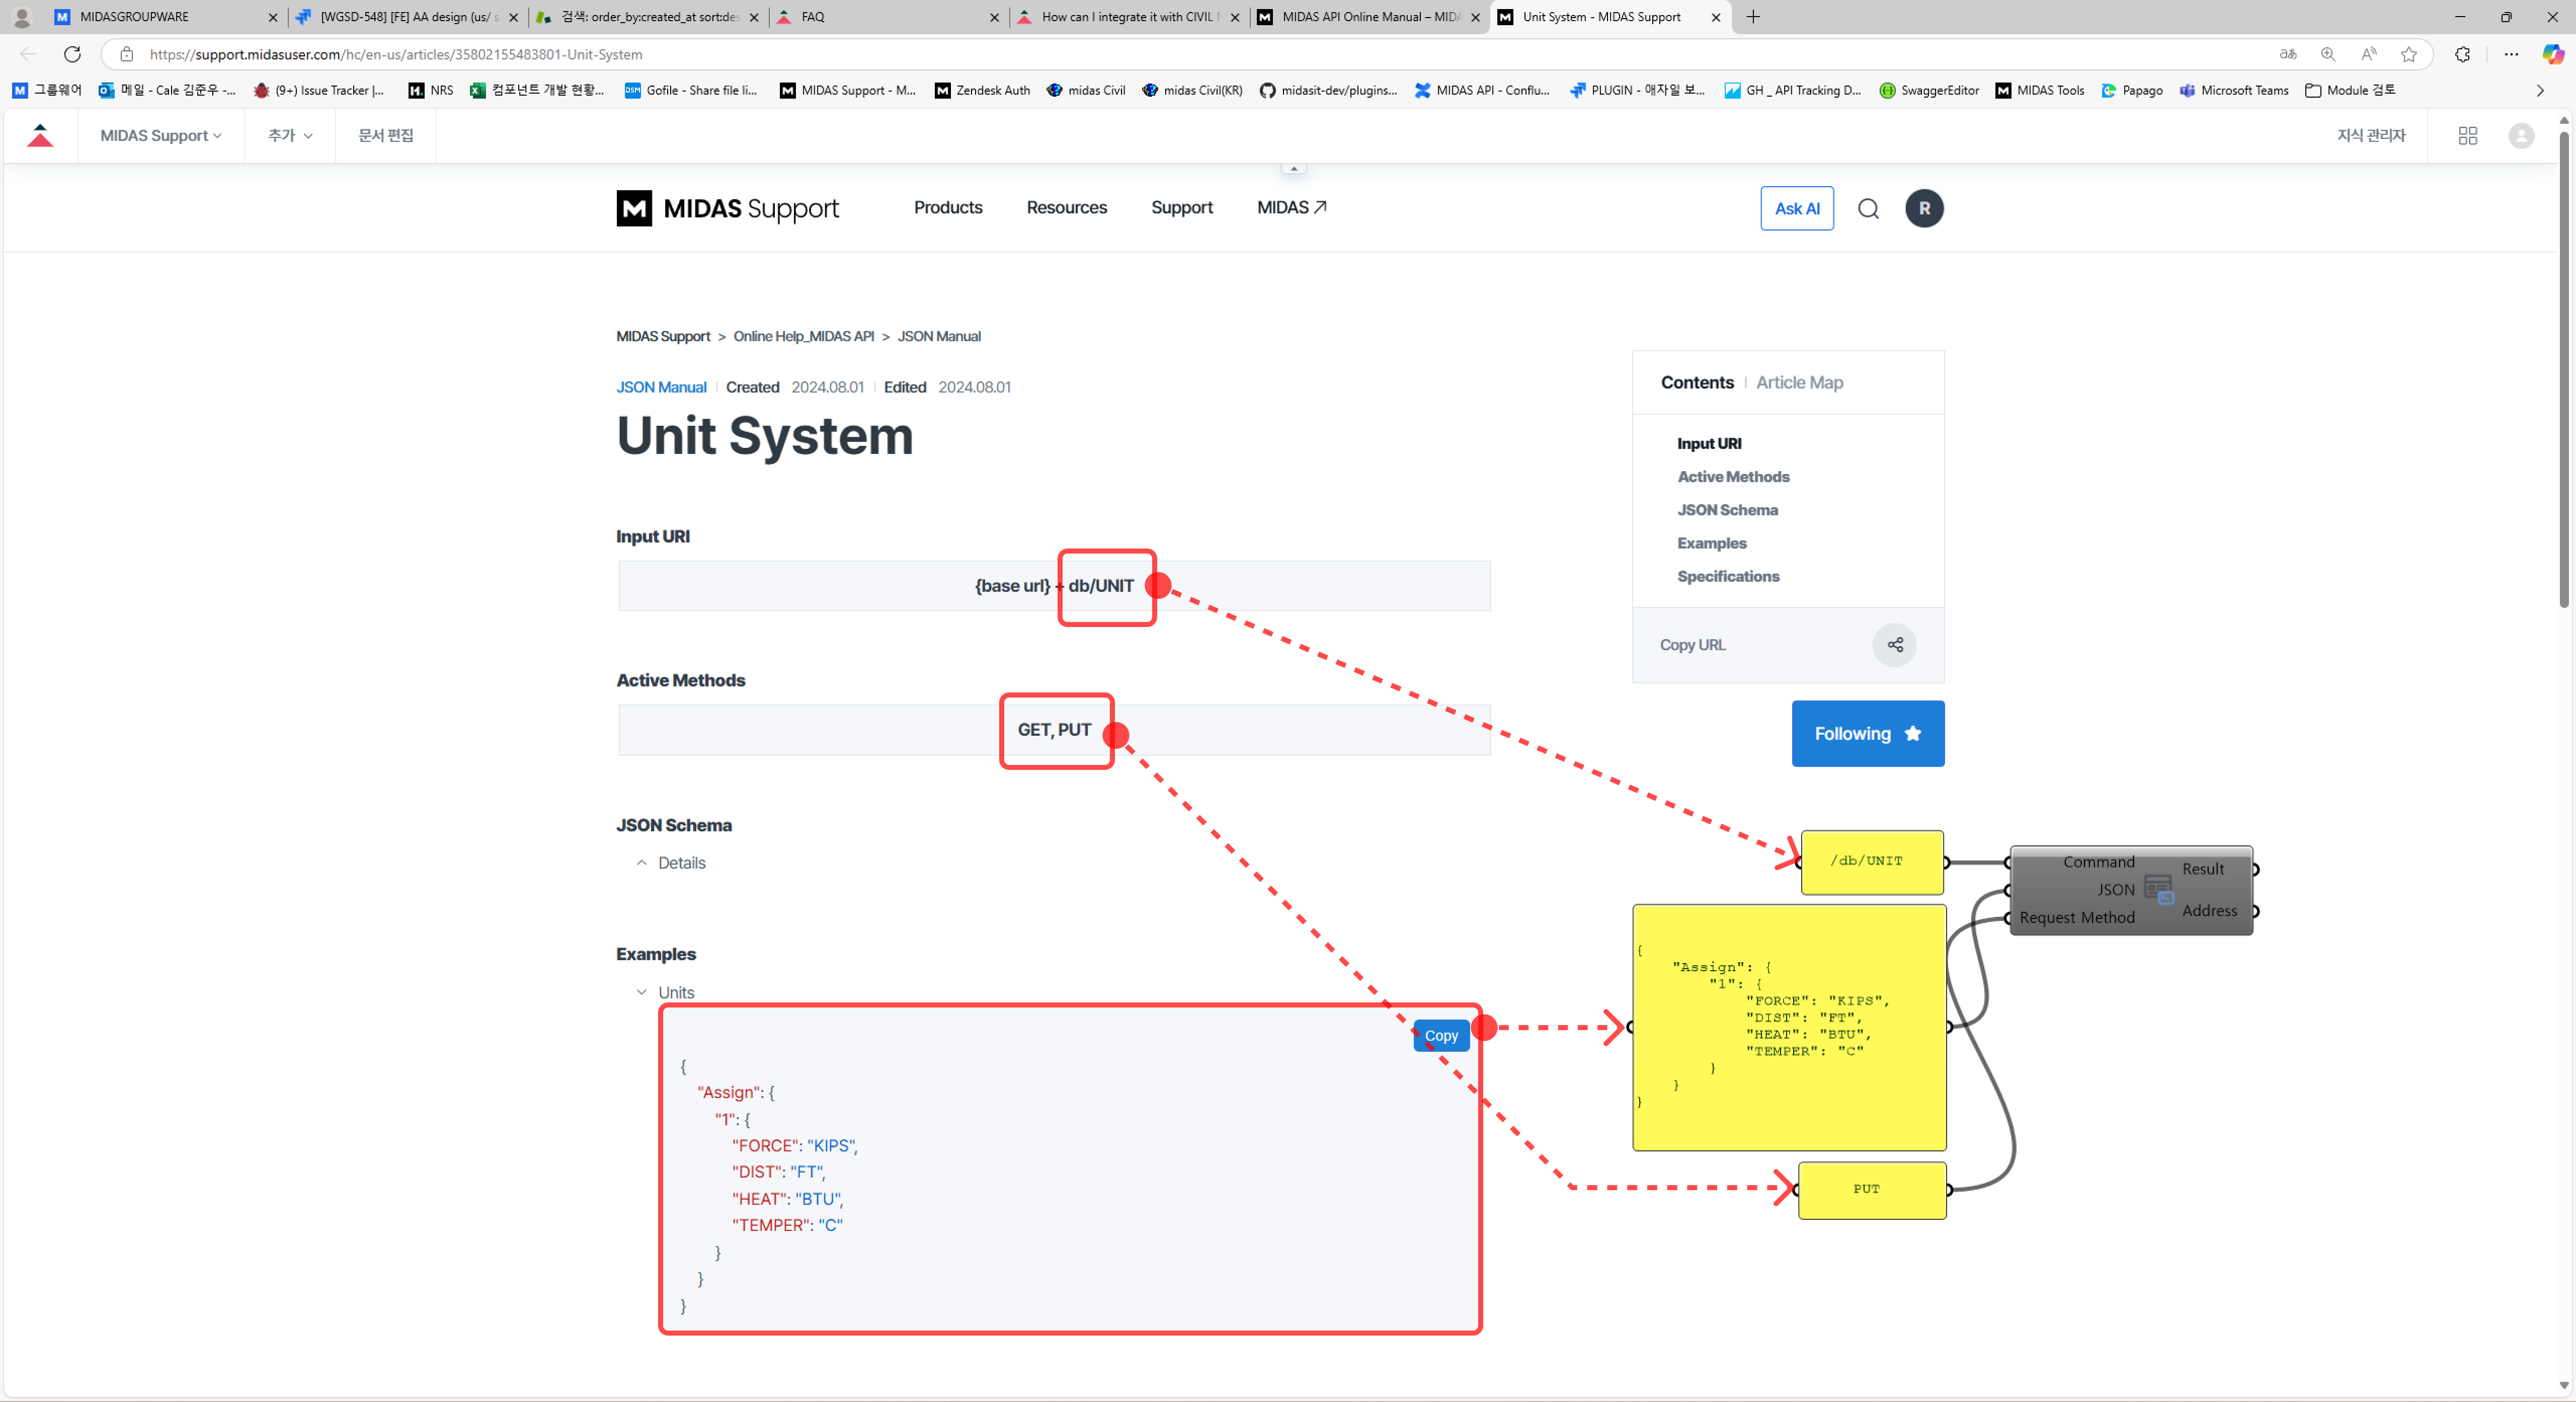
Task: Close the Unit System browser tab
Action: 1716,17
